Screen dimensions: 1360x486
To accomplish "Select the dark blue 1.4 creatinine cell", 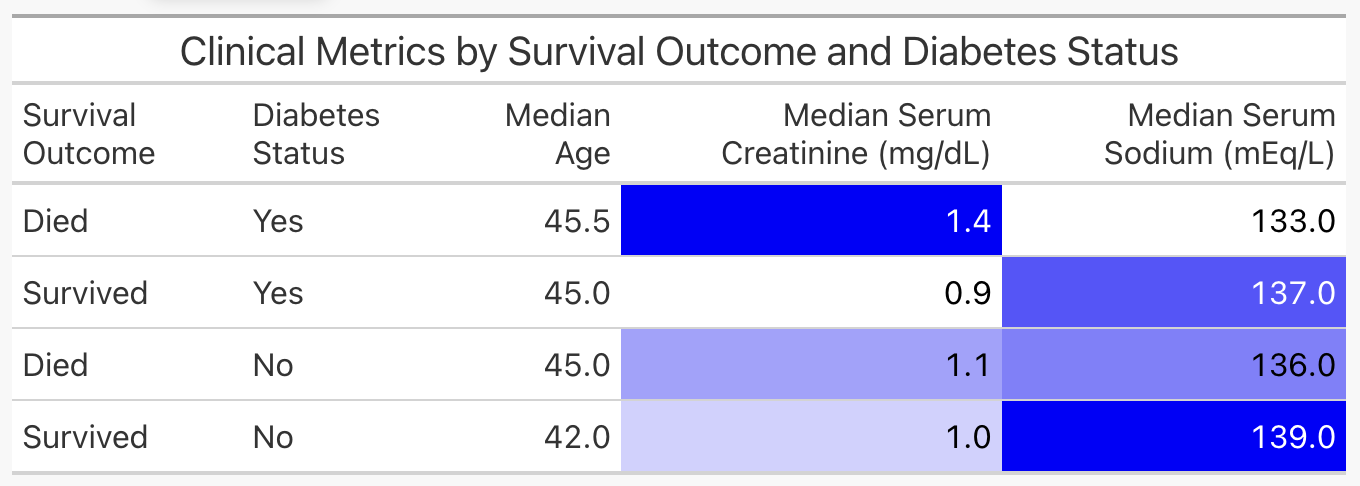I will click(x=811, y=221).
